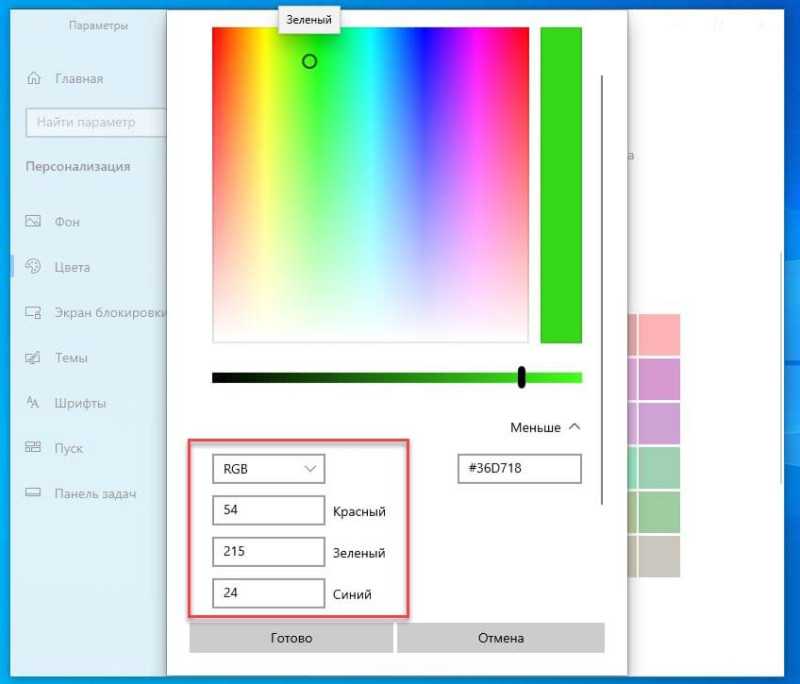Click the Красный value field 54
Image resolution: width=800 pixels, height=684 pixels.
tap(268, 510)
